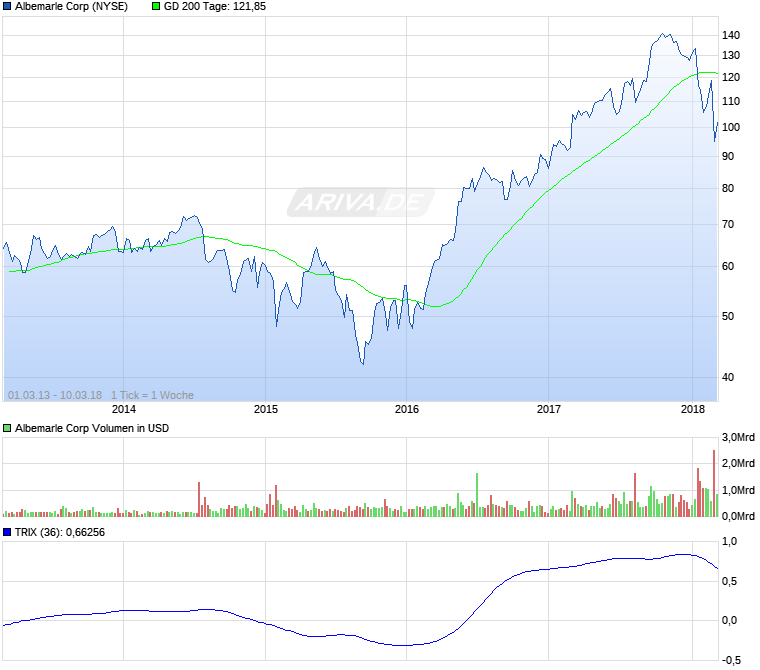Viewport: 760px width, 670px height.
Task: Click the 60 price axis label
Action: pos(728,267)
